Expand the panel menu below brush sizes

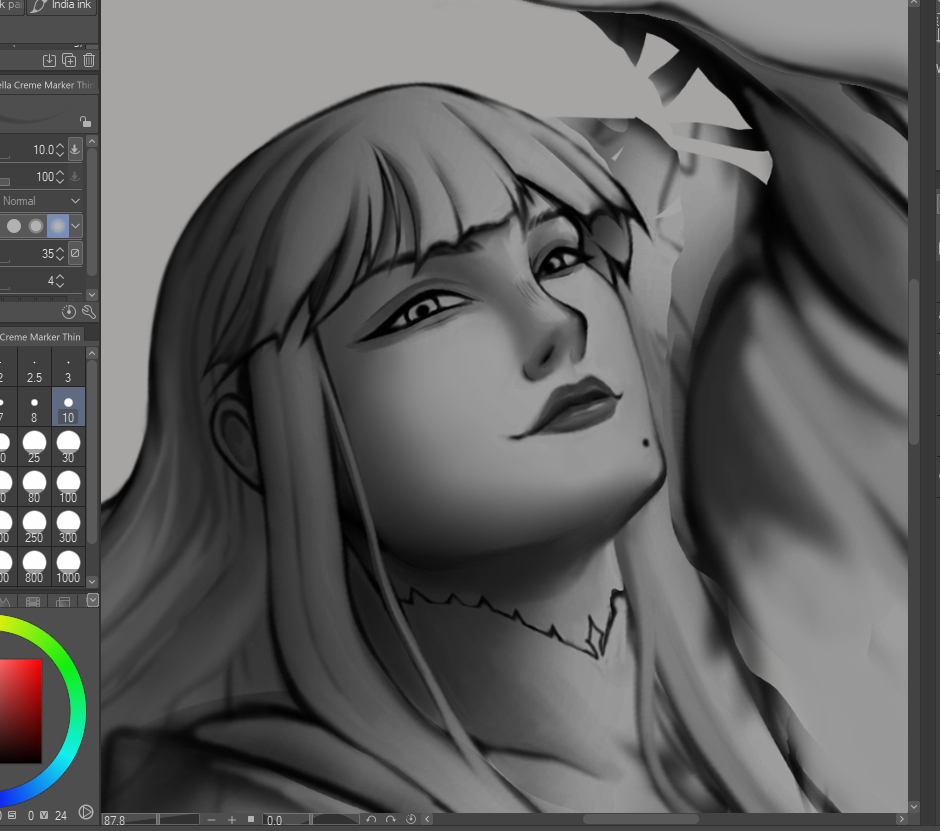point(93,600)
